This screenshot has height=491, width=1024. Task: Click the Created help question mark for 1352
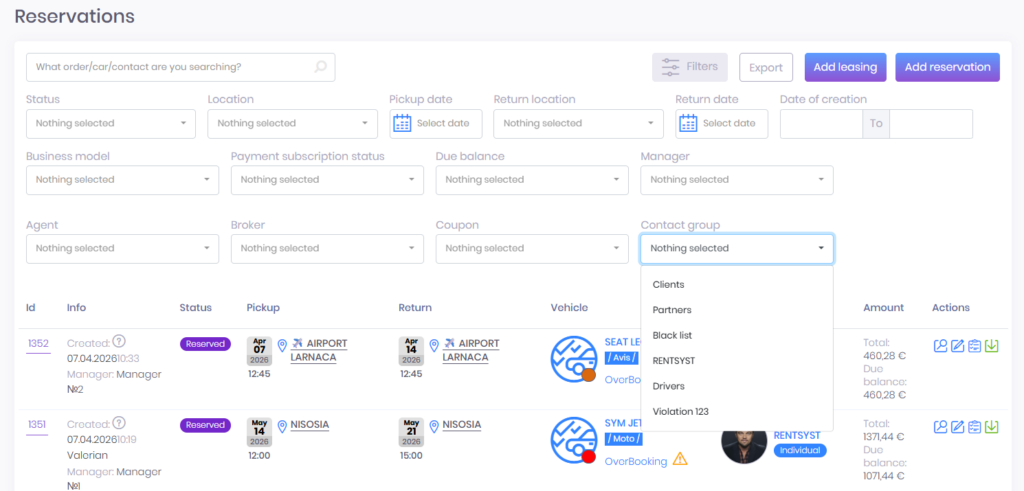(x=119, y=342)
